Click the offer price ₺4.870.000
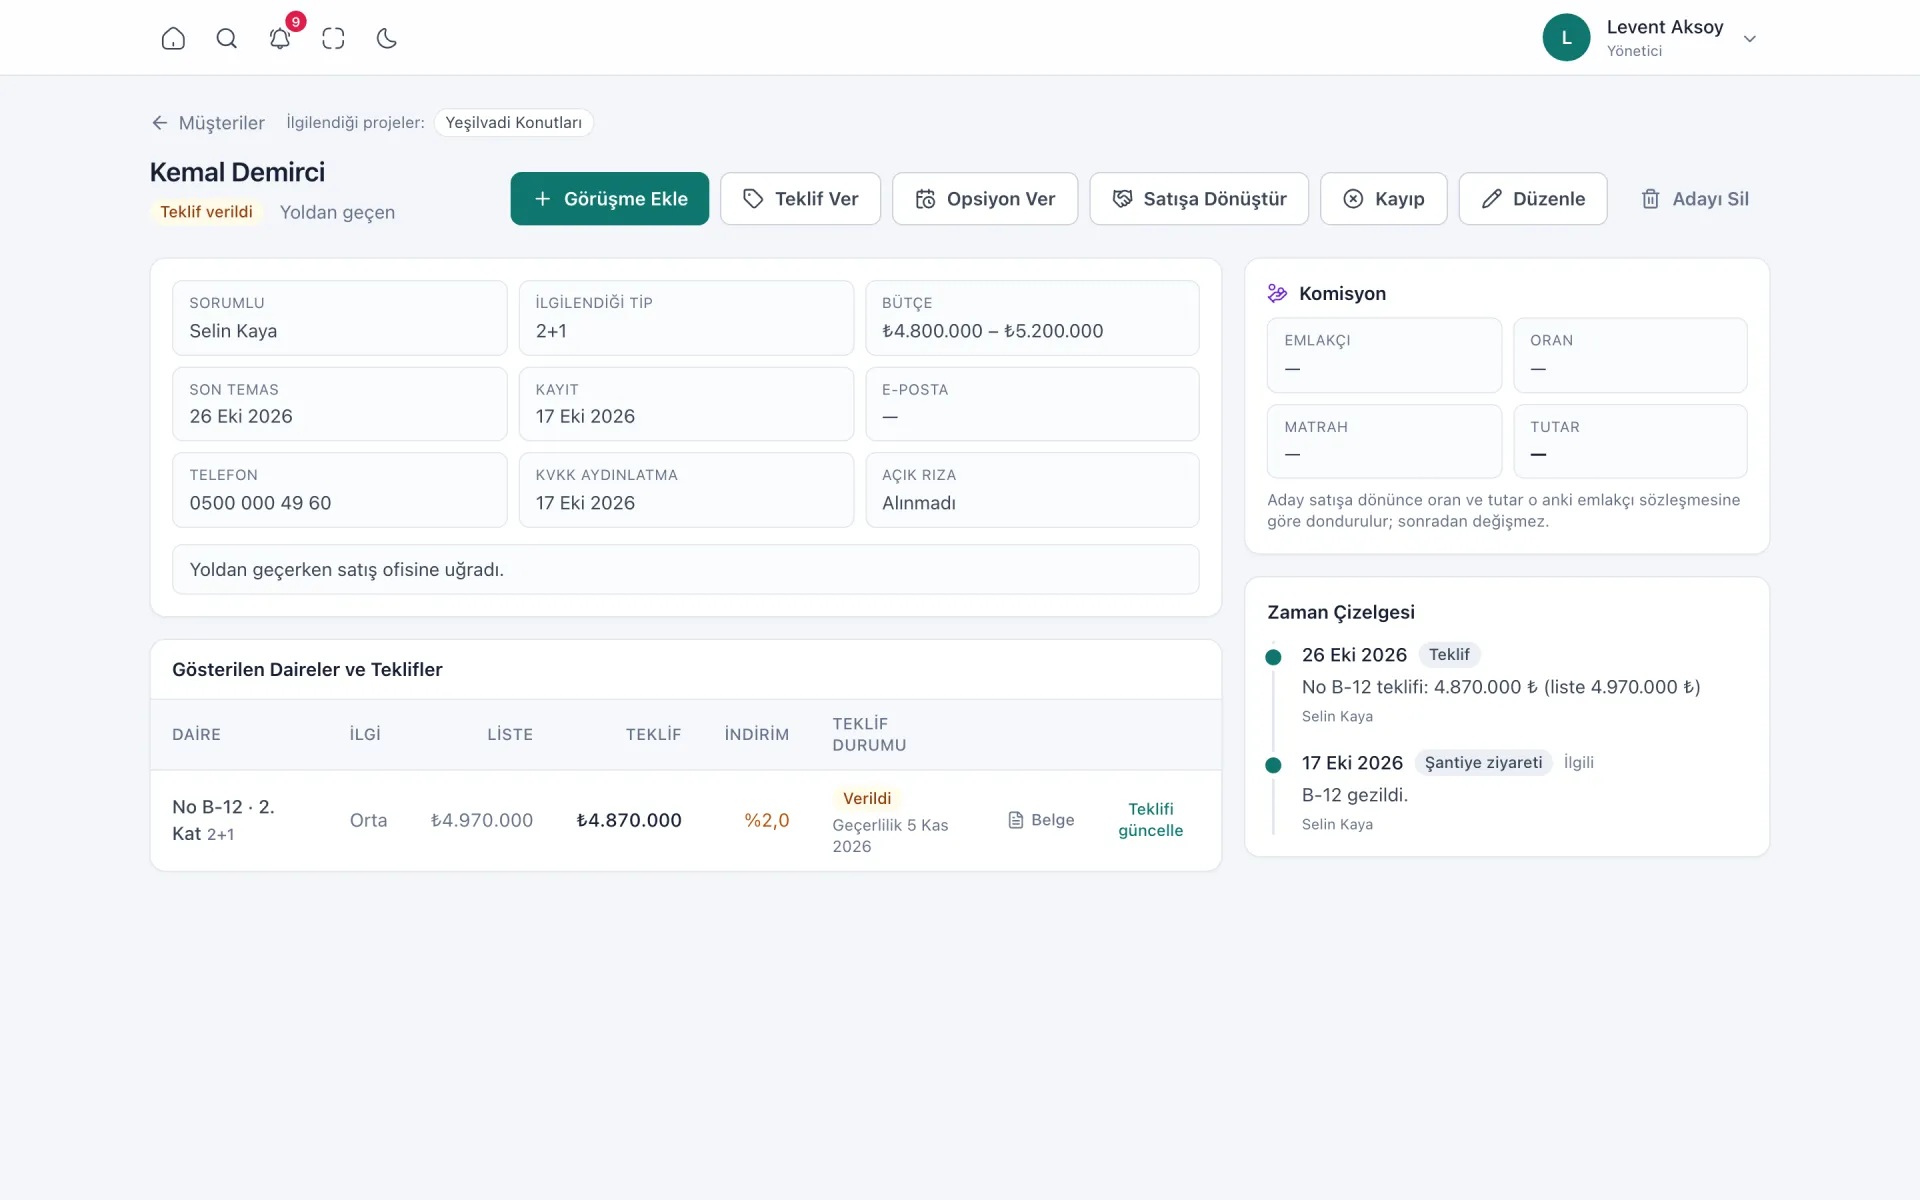The width and height of the screenshot is (1920, 1200). [629, 820]
